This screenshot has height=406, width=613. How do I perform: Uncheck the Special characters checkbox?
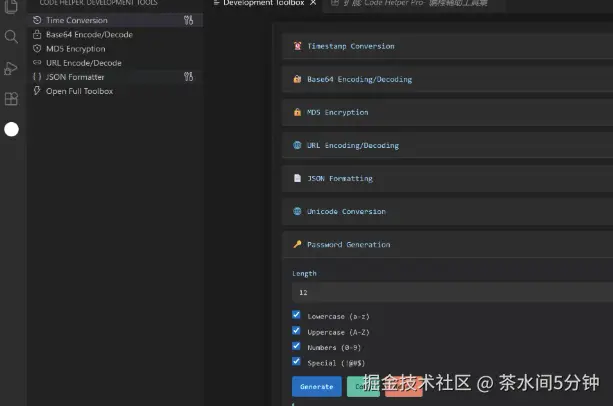pos(296,361)
